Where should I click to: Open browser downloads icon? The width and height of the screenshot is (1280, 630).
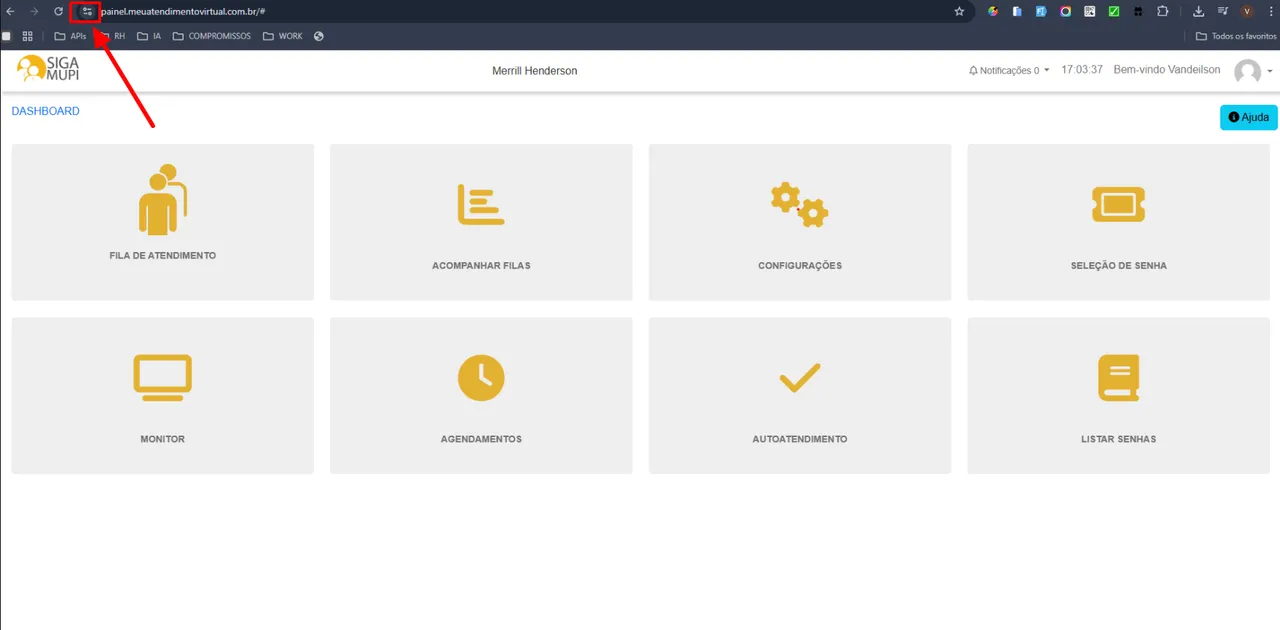click(x=1198, y=11)
